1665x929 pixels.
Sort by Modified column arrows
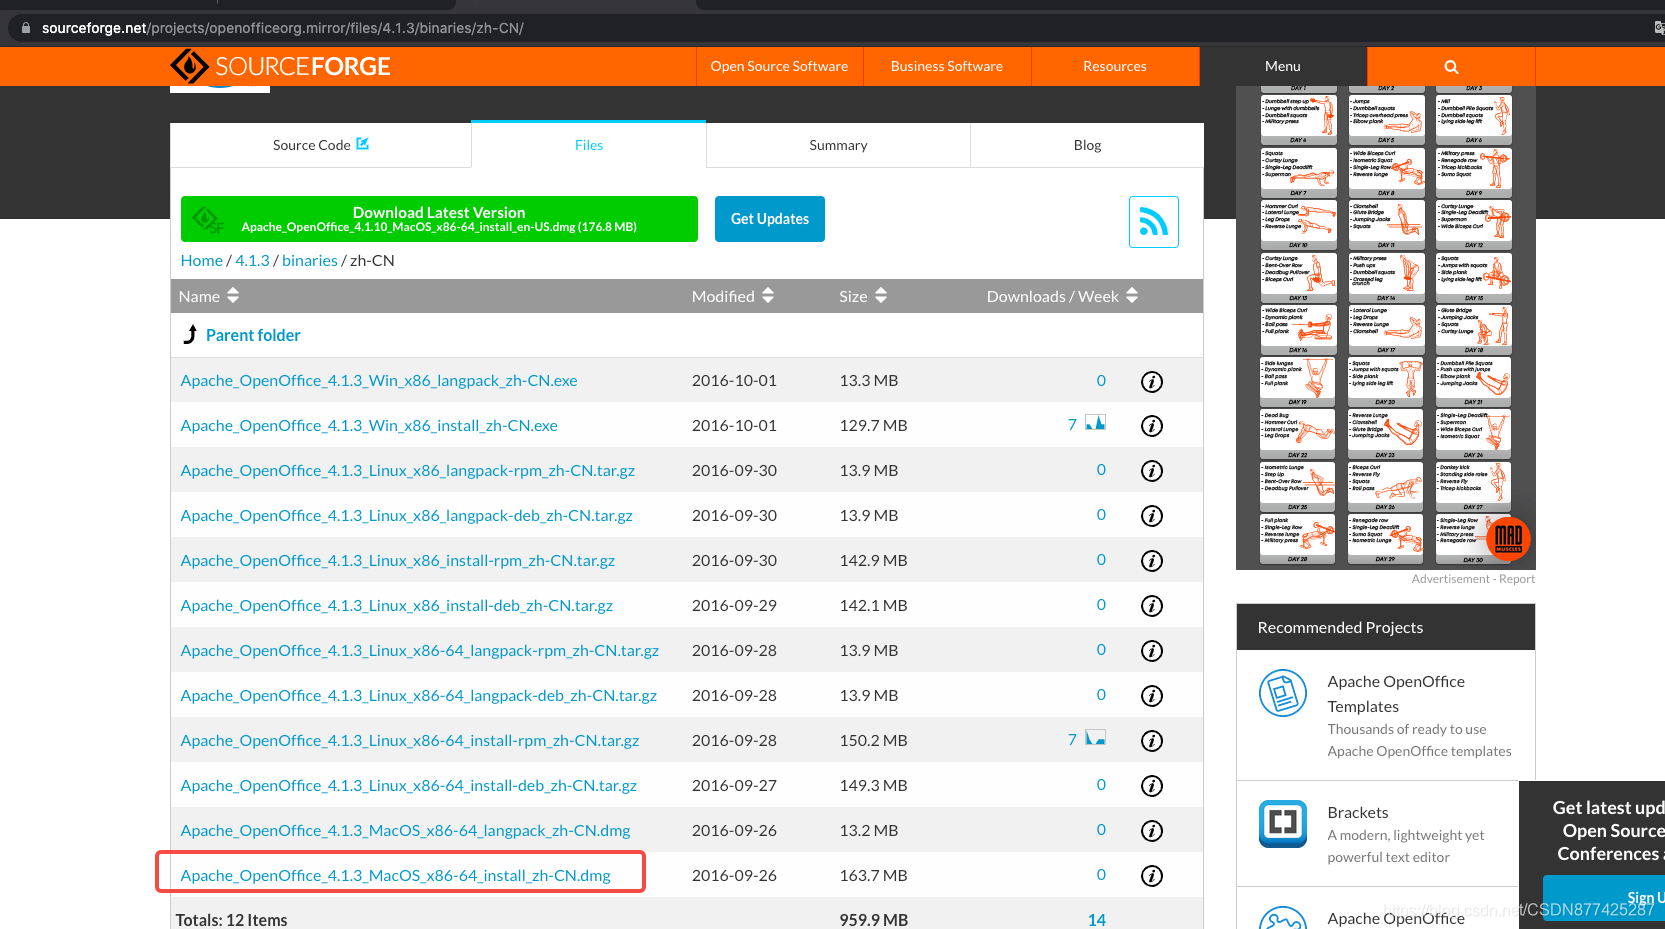pos(768,296)
